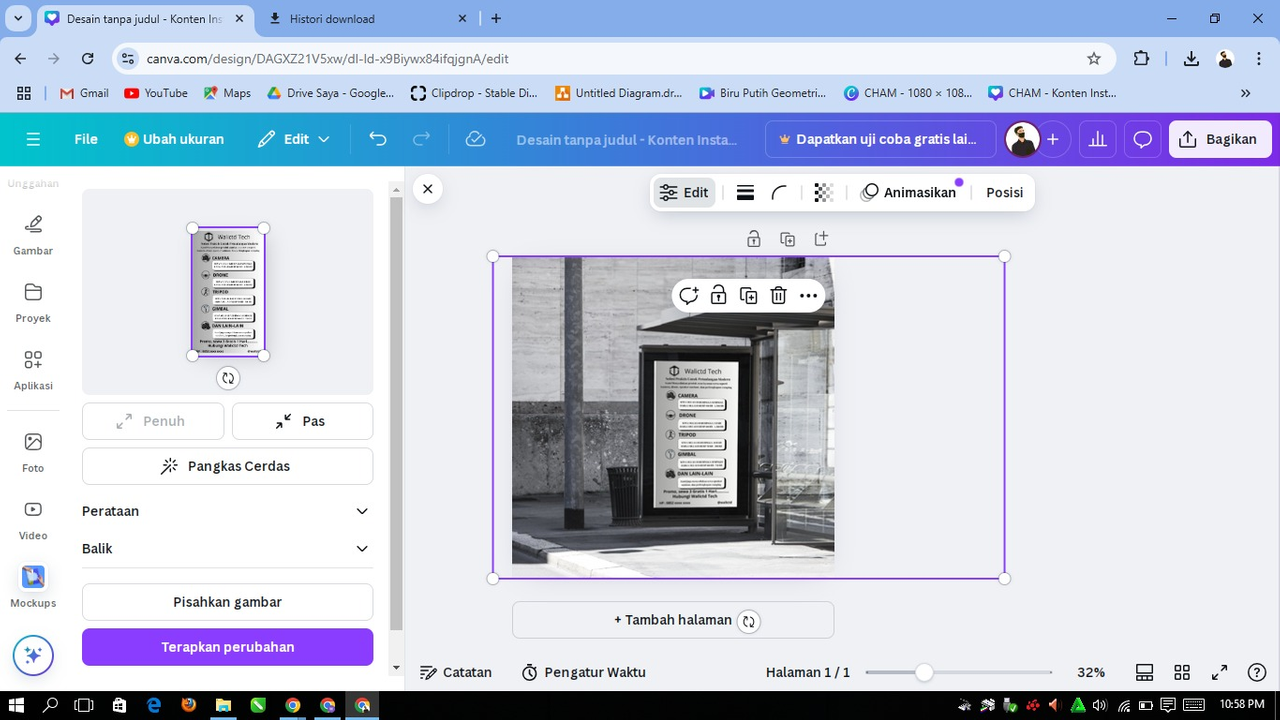Open the 32% zoom percentage menu
Image resolution: width=1280 pixels, height=720 pixels.
click(1090, 672)
